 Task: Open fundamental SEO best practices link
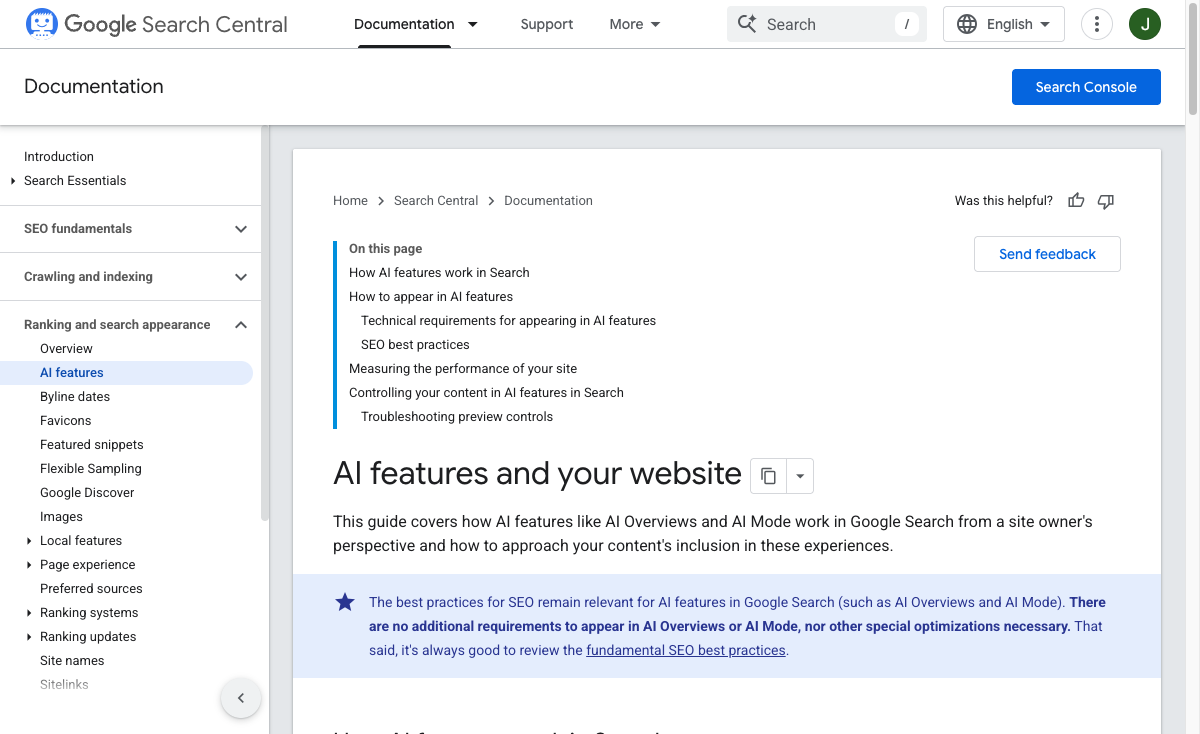686,651
